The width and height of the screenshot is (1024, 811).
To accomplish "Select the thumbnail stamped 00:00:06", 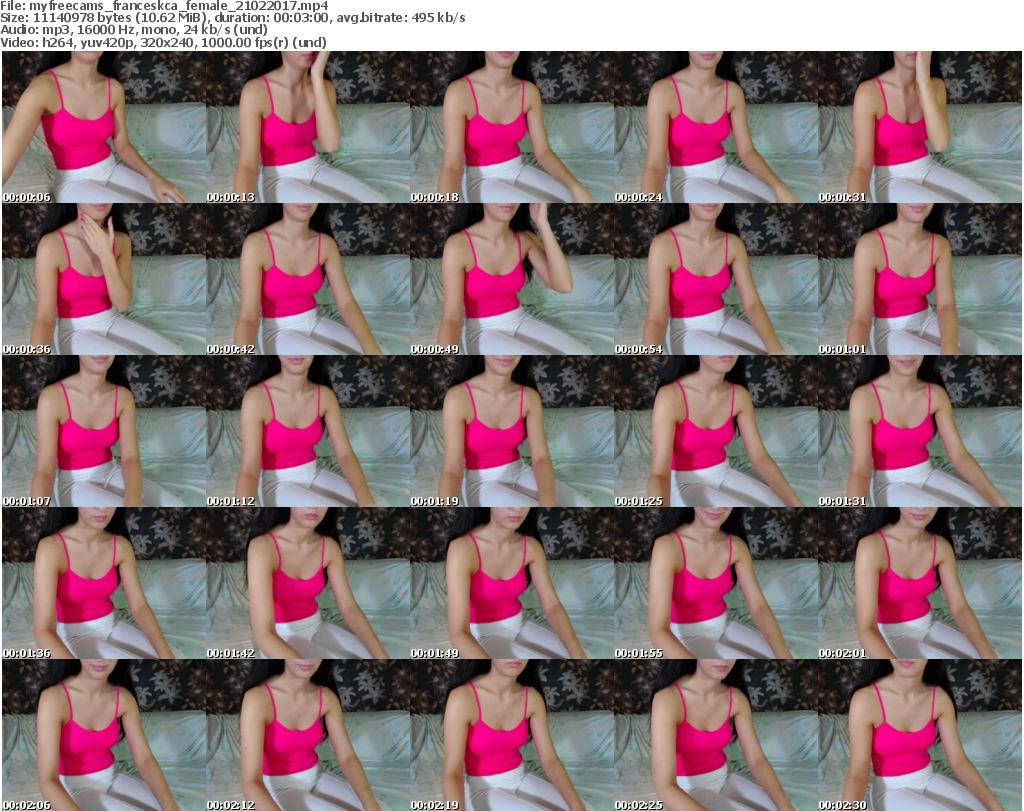I will tap(104, 127).
